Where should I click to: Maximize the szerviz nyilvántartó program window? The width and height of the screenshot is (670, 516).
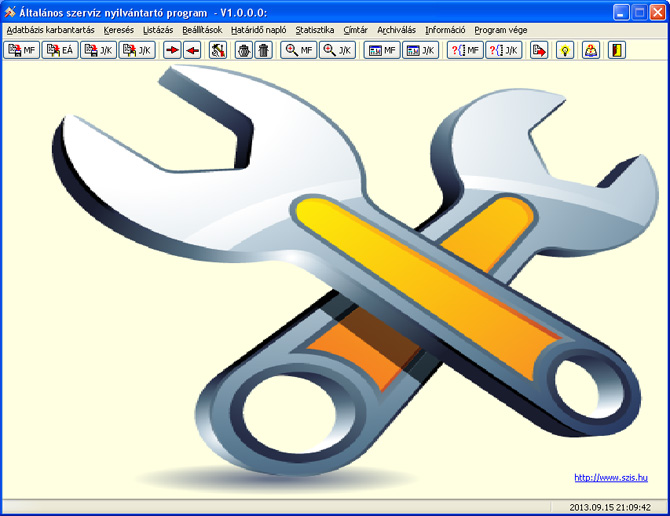click(640, 12)
